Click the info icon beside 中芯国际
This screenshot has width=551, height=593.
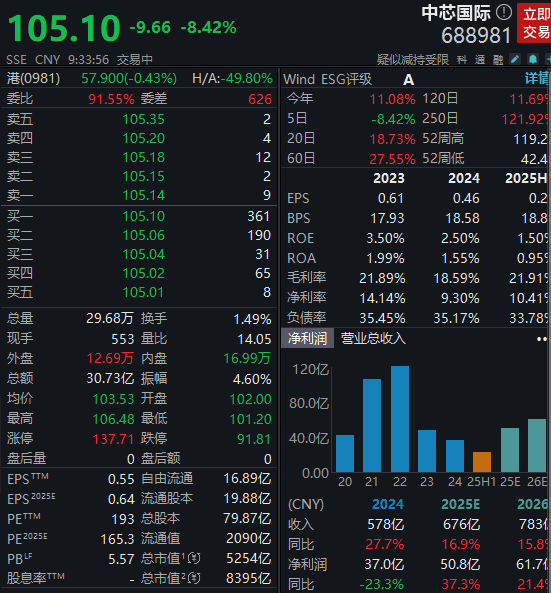pos(504,12)
